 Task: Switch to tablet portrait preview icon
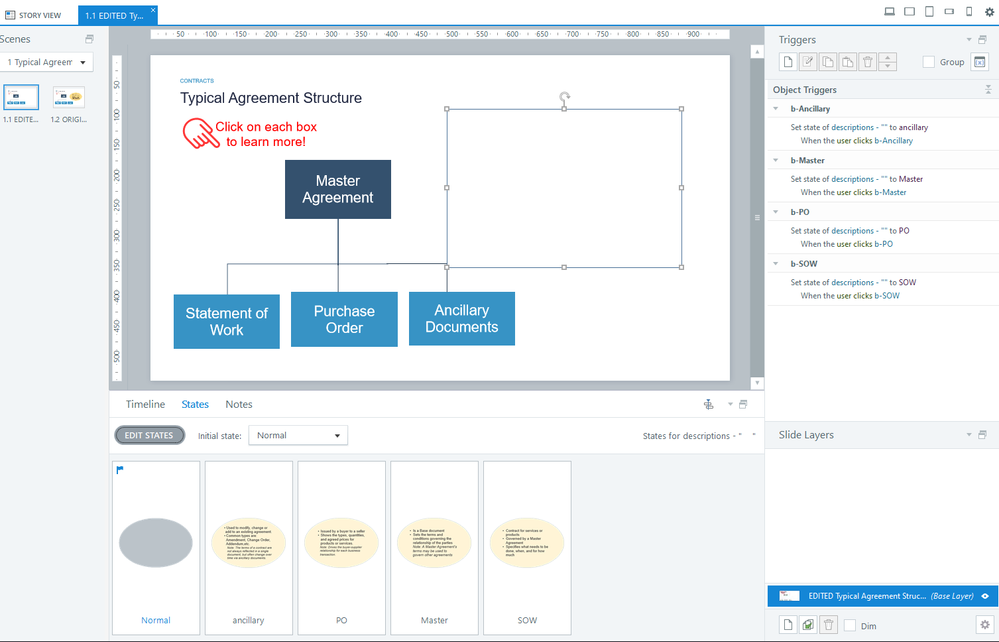click(930, 11)
